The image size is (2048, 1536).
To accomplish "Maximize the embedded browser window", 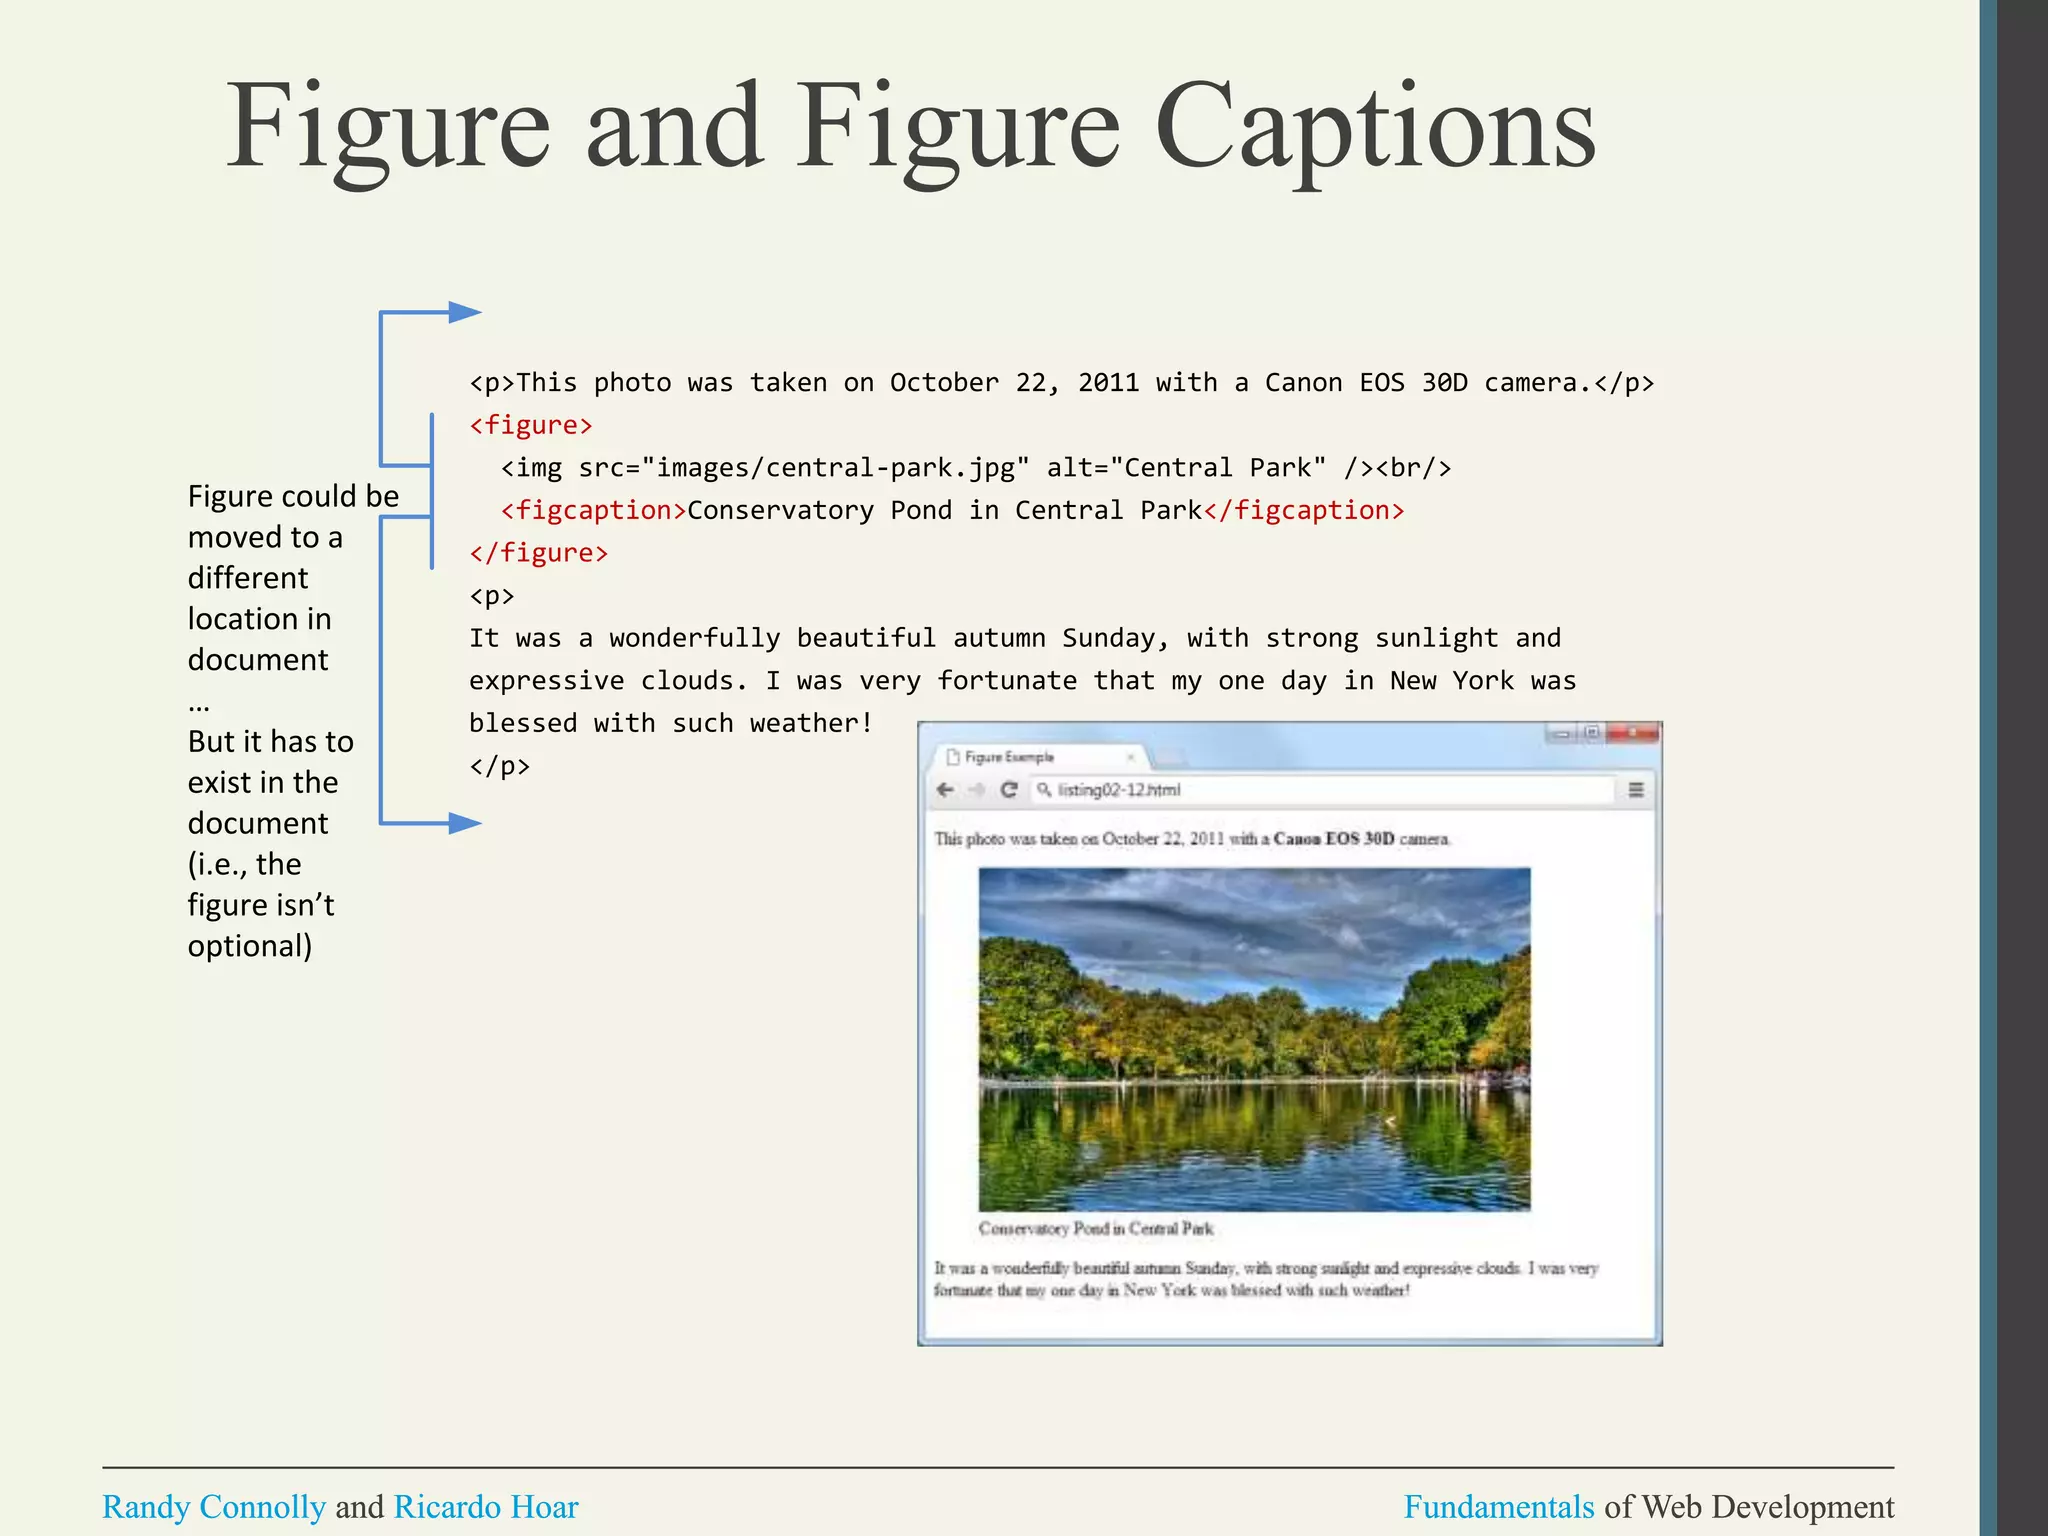I will [x=1591, y=733].
